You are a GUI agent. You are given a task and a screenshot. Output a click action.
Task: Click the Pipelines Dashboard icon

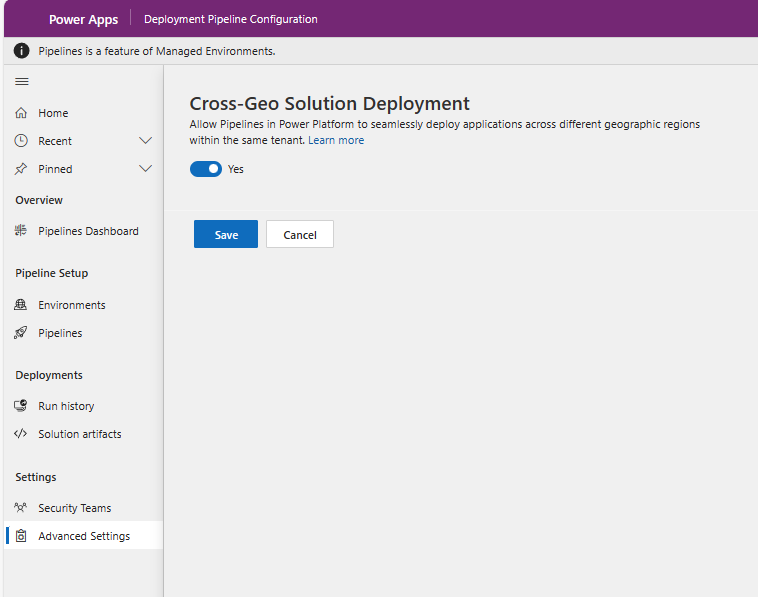click(x=21, y=231)
